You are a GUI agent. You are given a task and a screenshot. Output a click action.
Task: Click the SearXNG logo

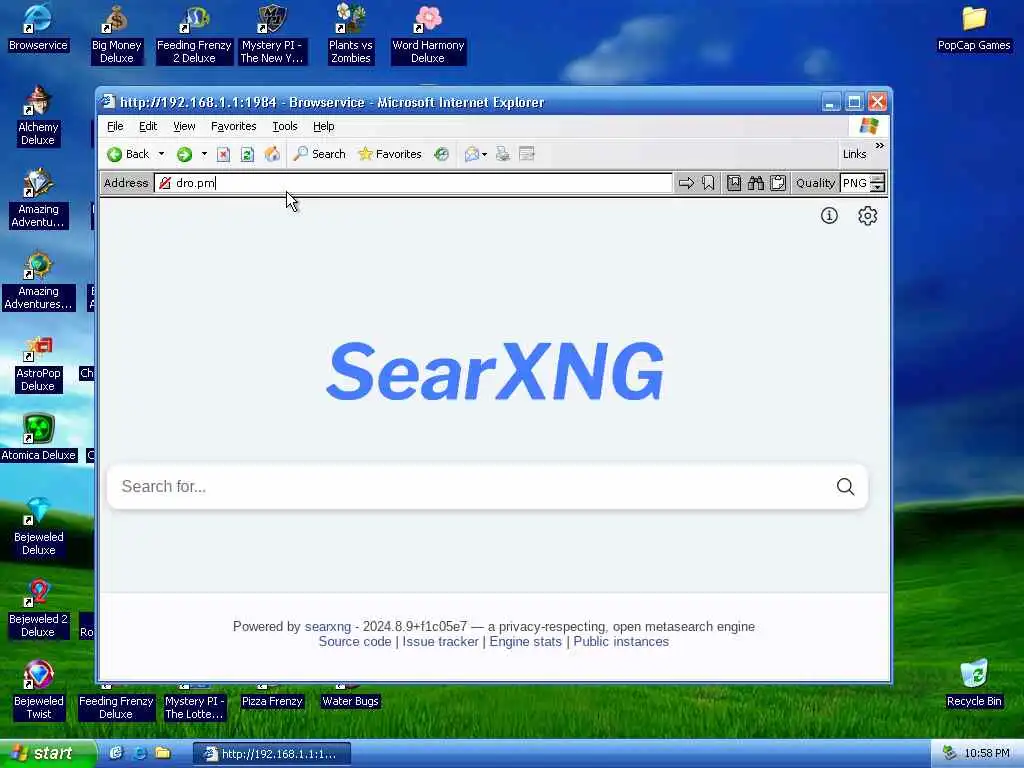point(495,371)
